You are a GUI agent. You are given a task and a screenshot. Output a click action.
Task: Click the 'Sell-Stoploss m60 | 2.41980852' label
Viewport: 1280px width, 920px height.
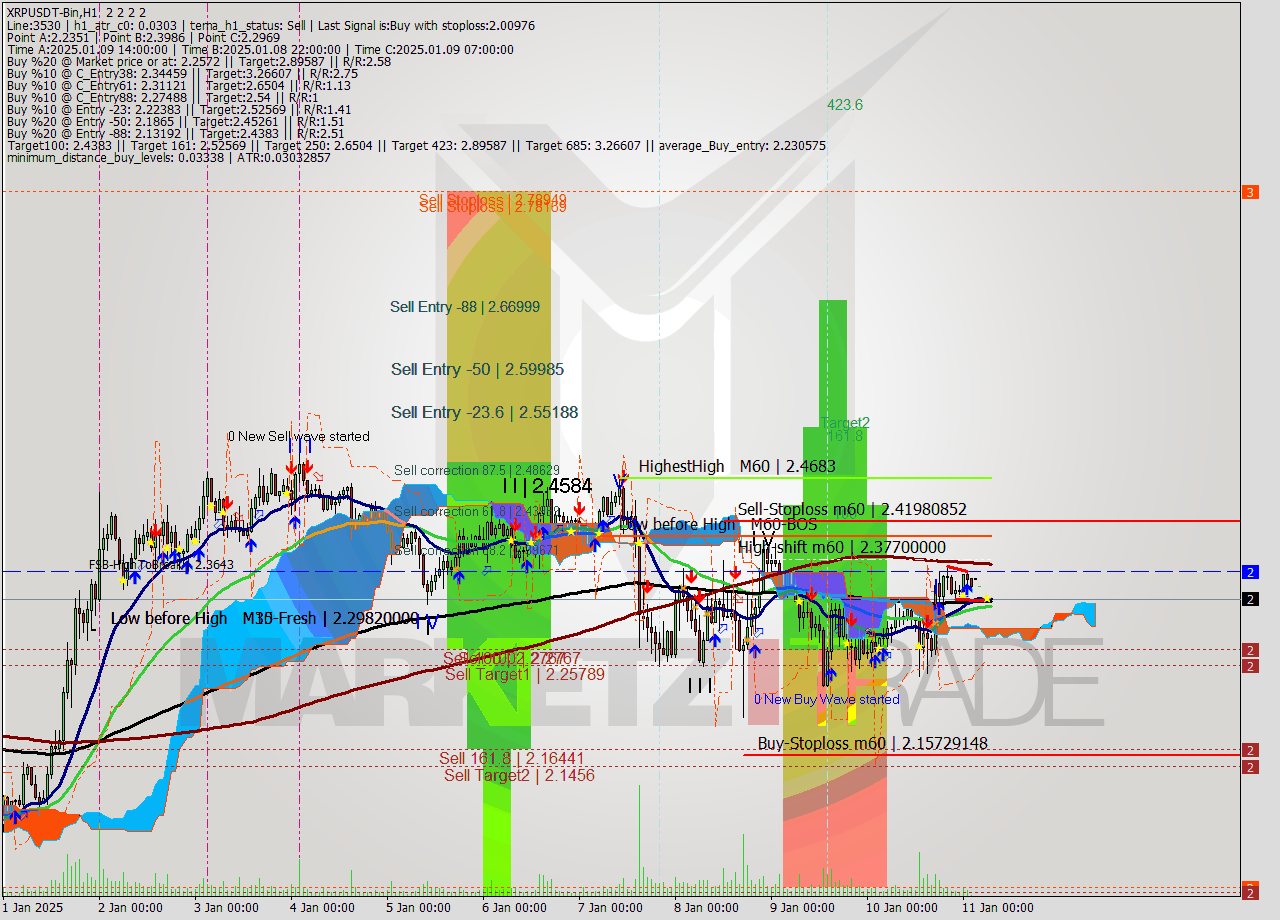tap(852, 510)
